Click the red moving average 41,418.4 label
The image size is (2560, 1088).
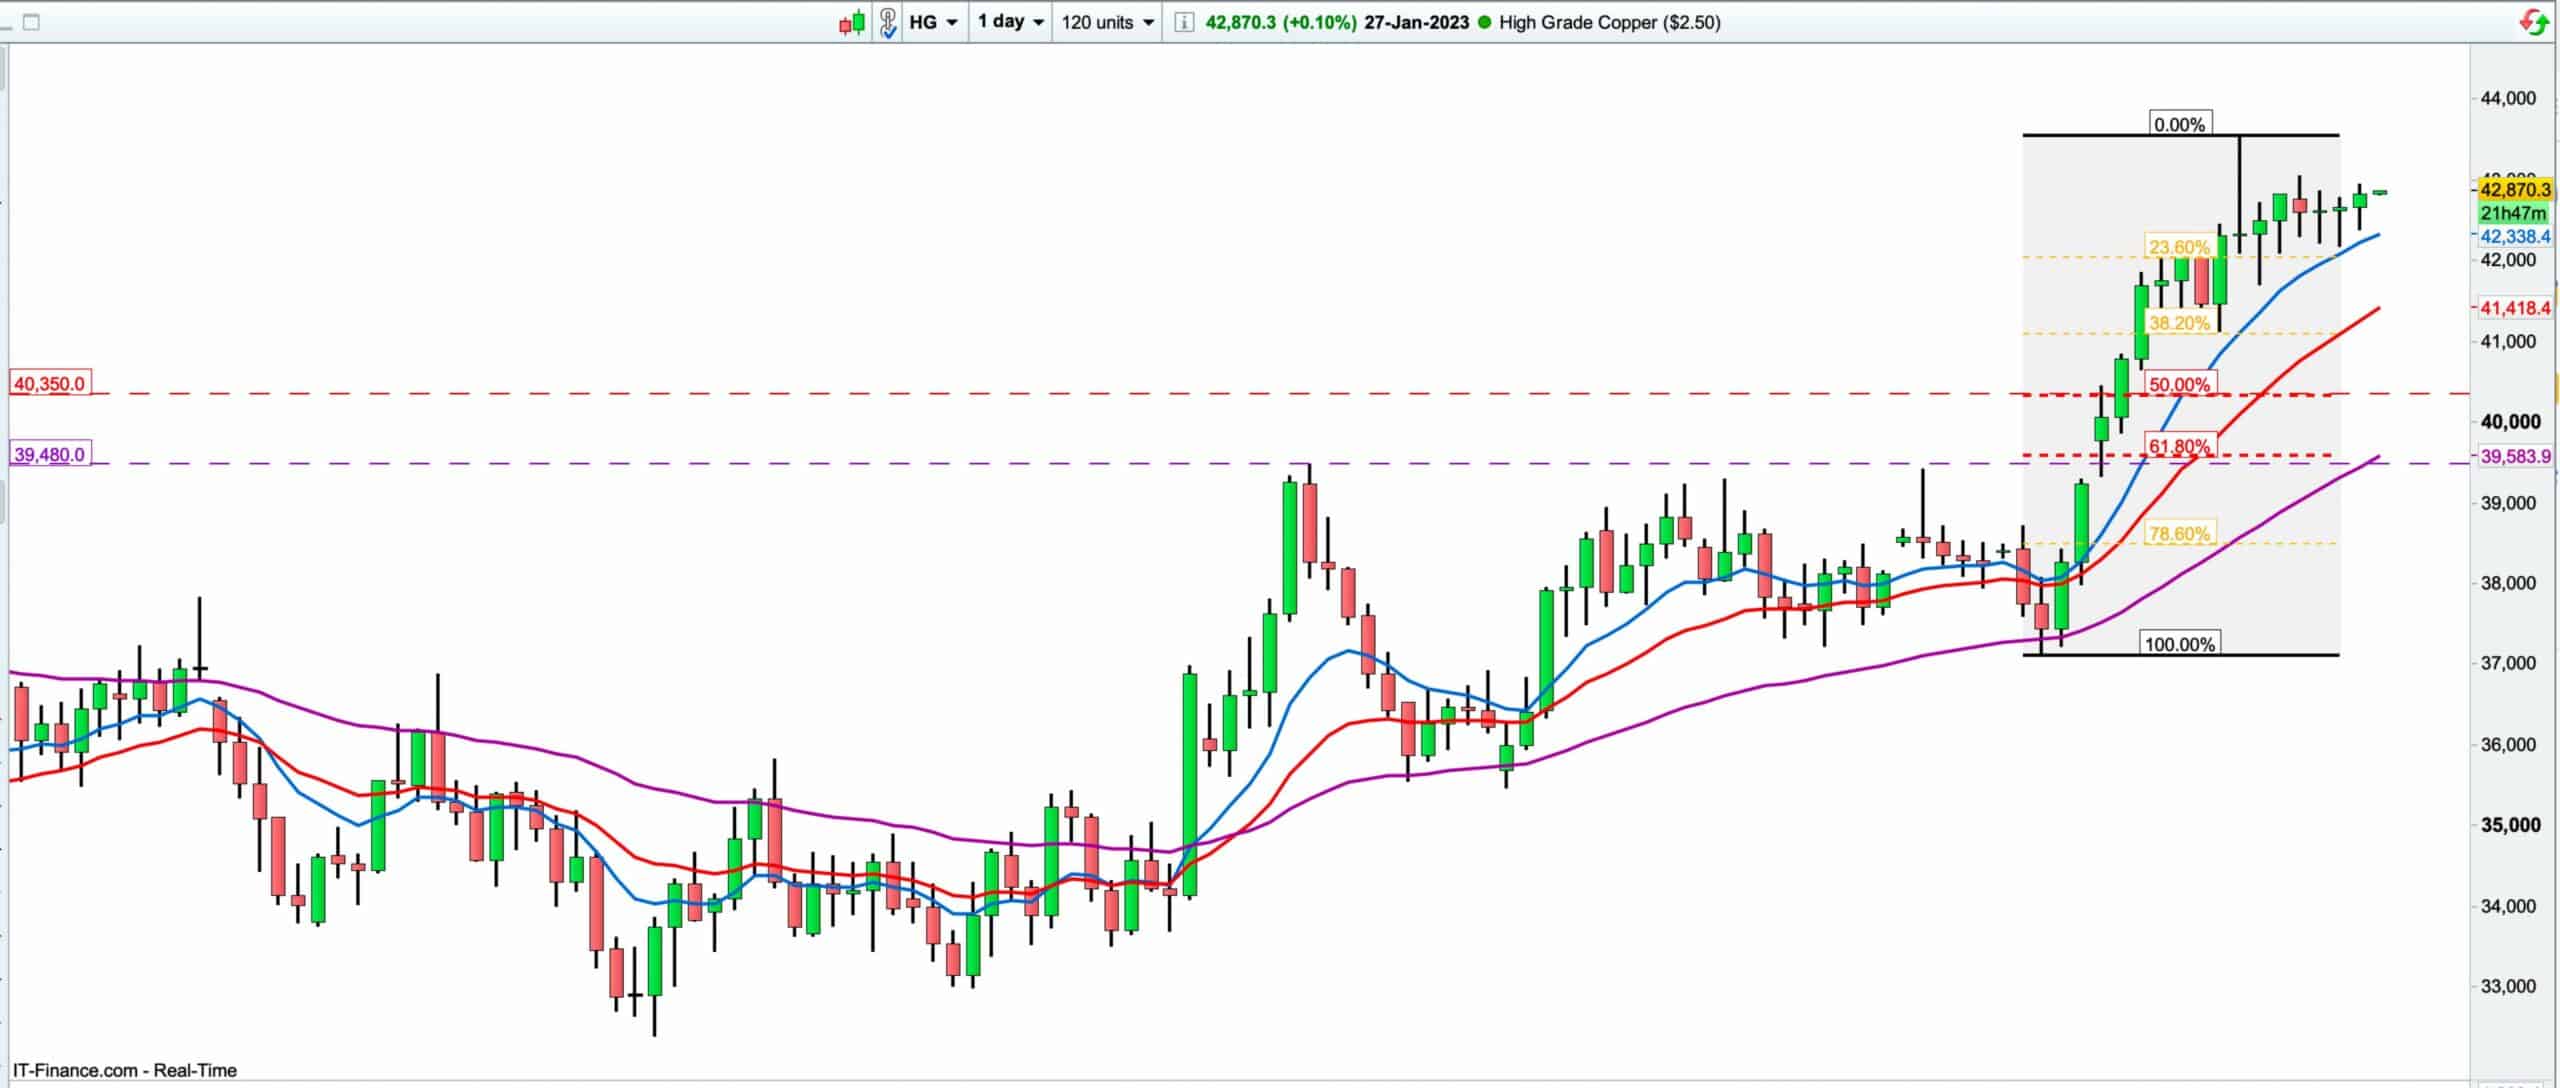click(x=2515, y=308)
